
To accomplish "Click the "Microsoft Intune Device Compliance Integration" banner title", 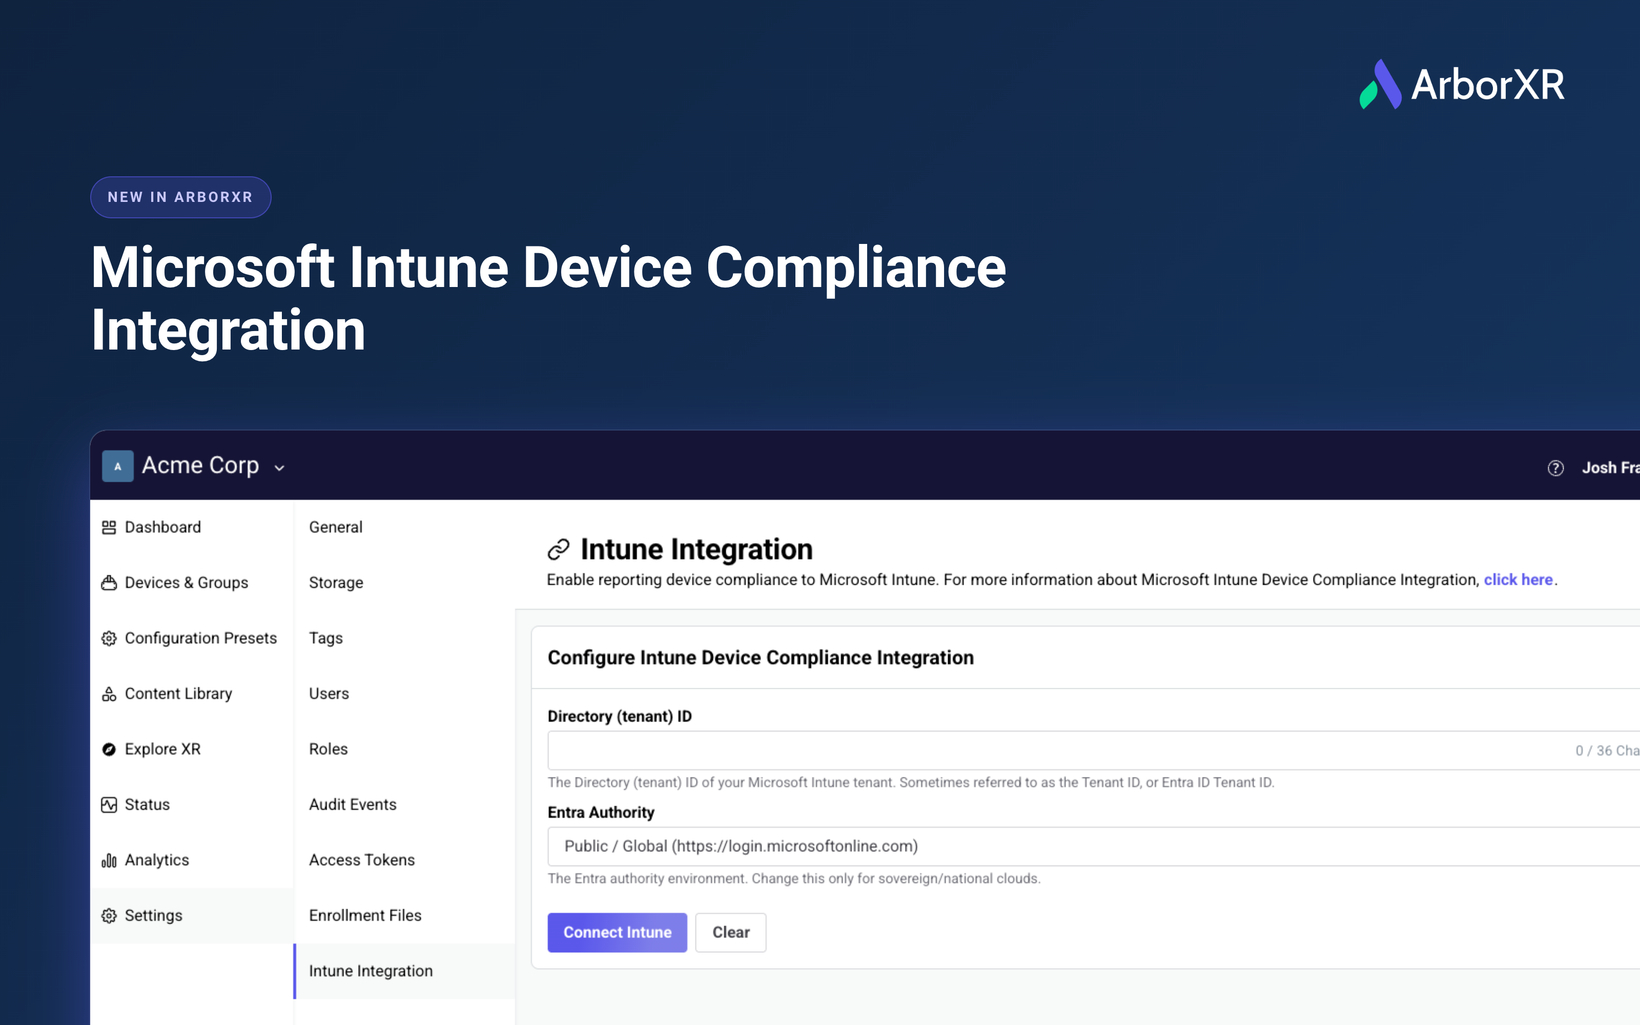I will 549,298.
